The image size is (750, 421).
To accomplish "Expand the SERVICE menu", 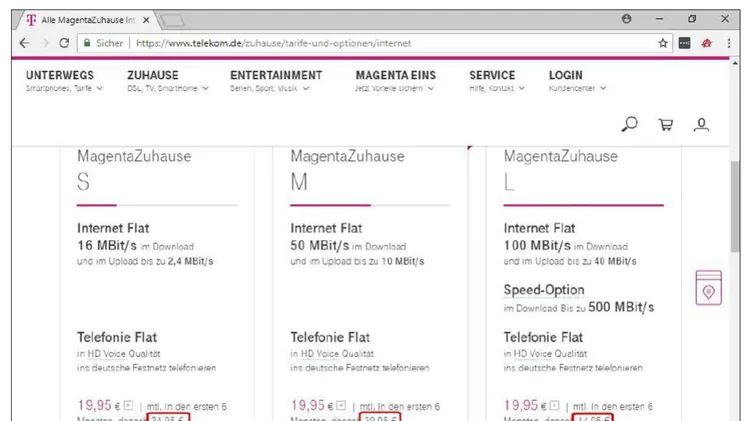I will pos(497,81).
